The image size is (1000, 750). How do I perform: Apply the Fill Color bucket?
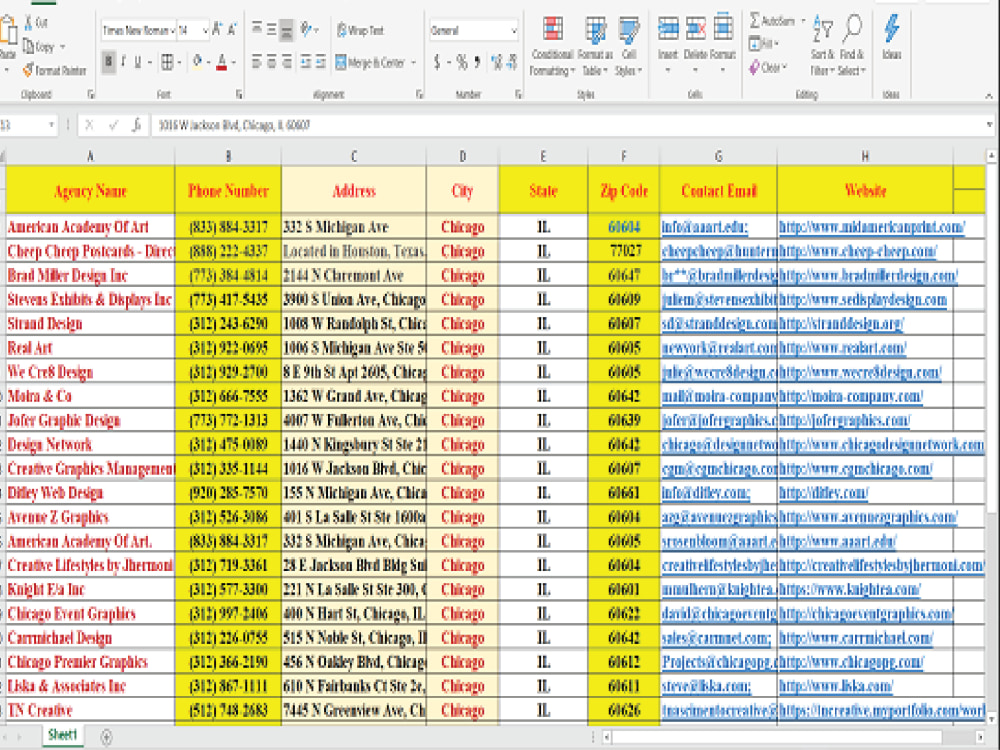[x=196, y=62]
